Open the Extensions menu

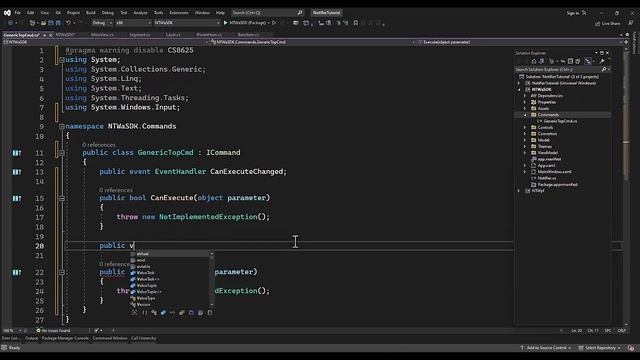tap(179, 13)
